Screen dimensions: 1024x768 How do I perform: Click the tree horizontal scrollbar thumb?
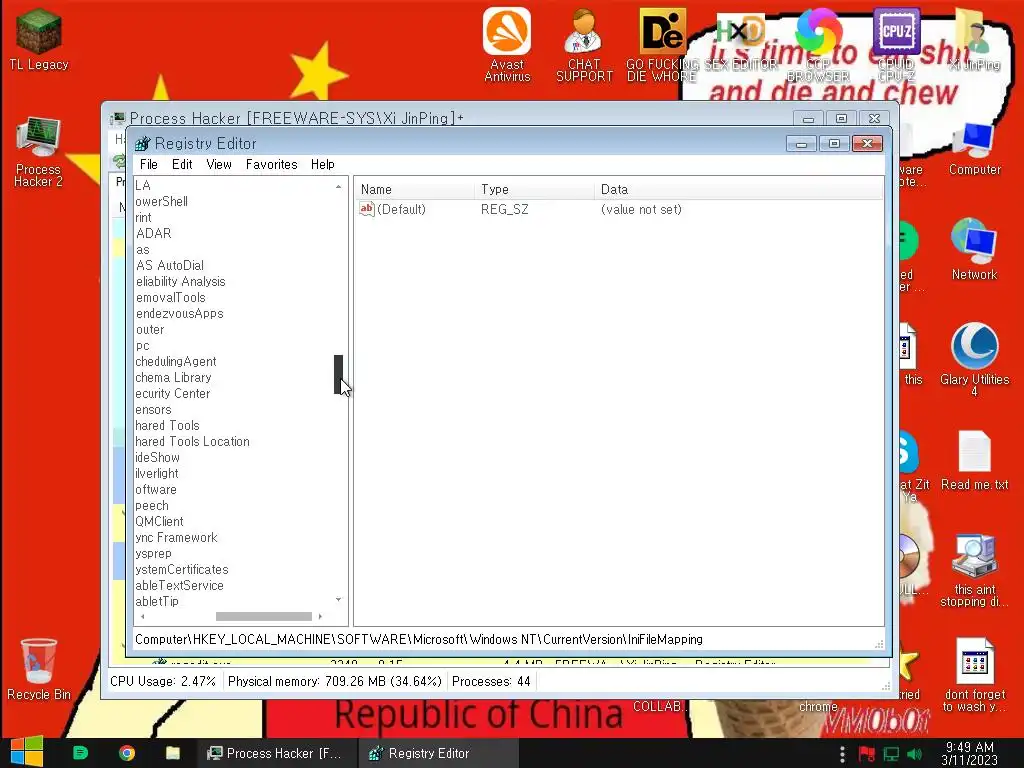[264, 616]
